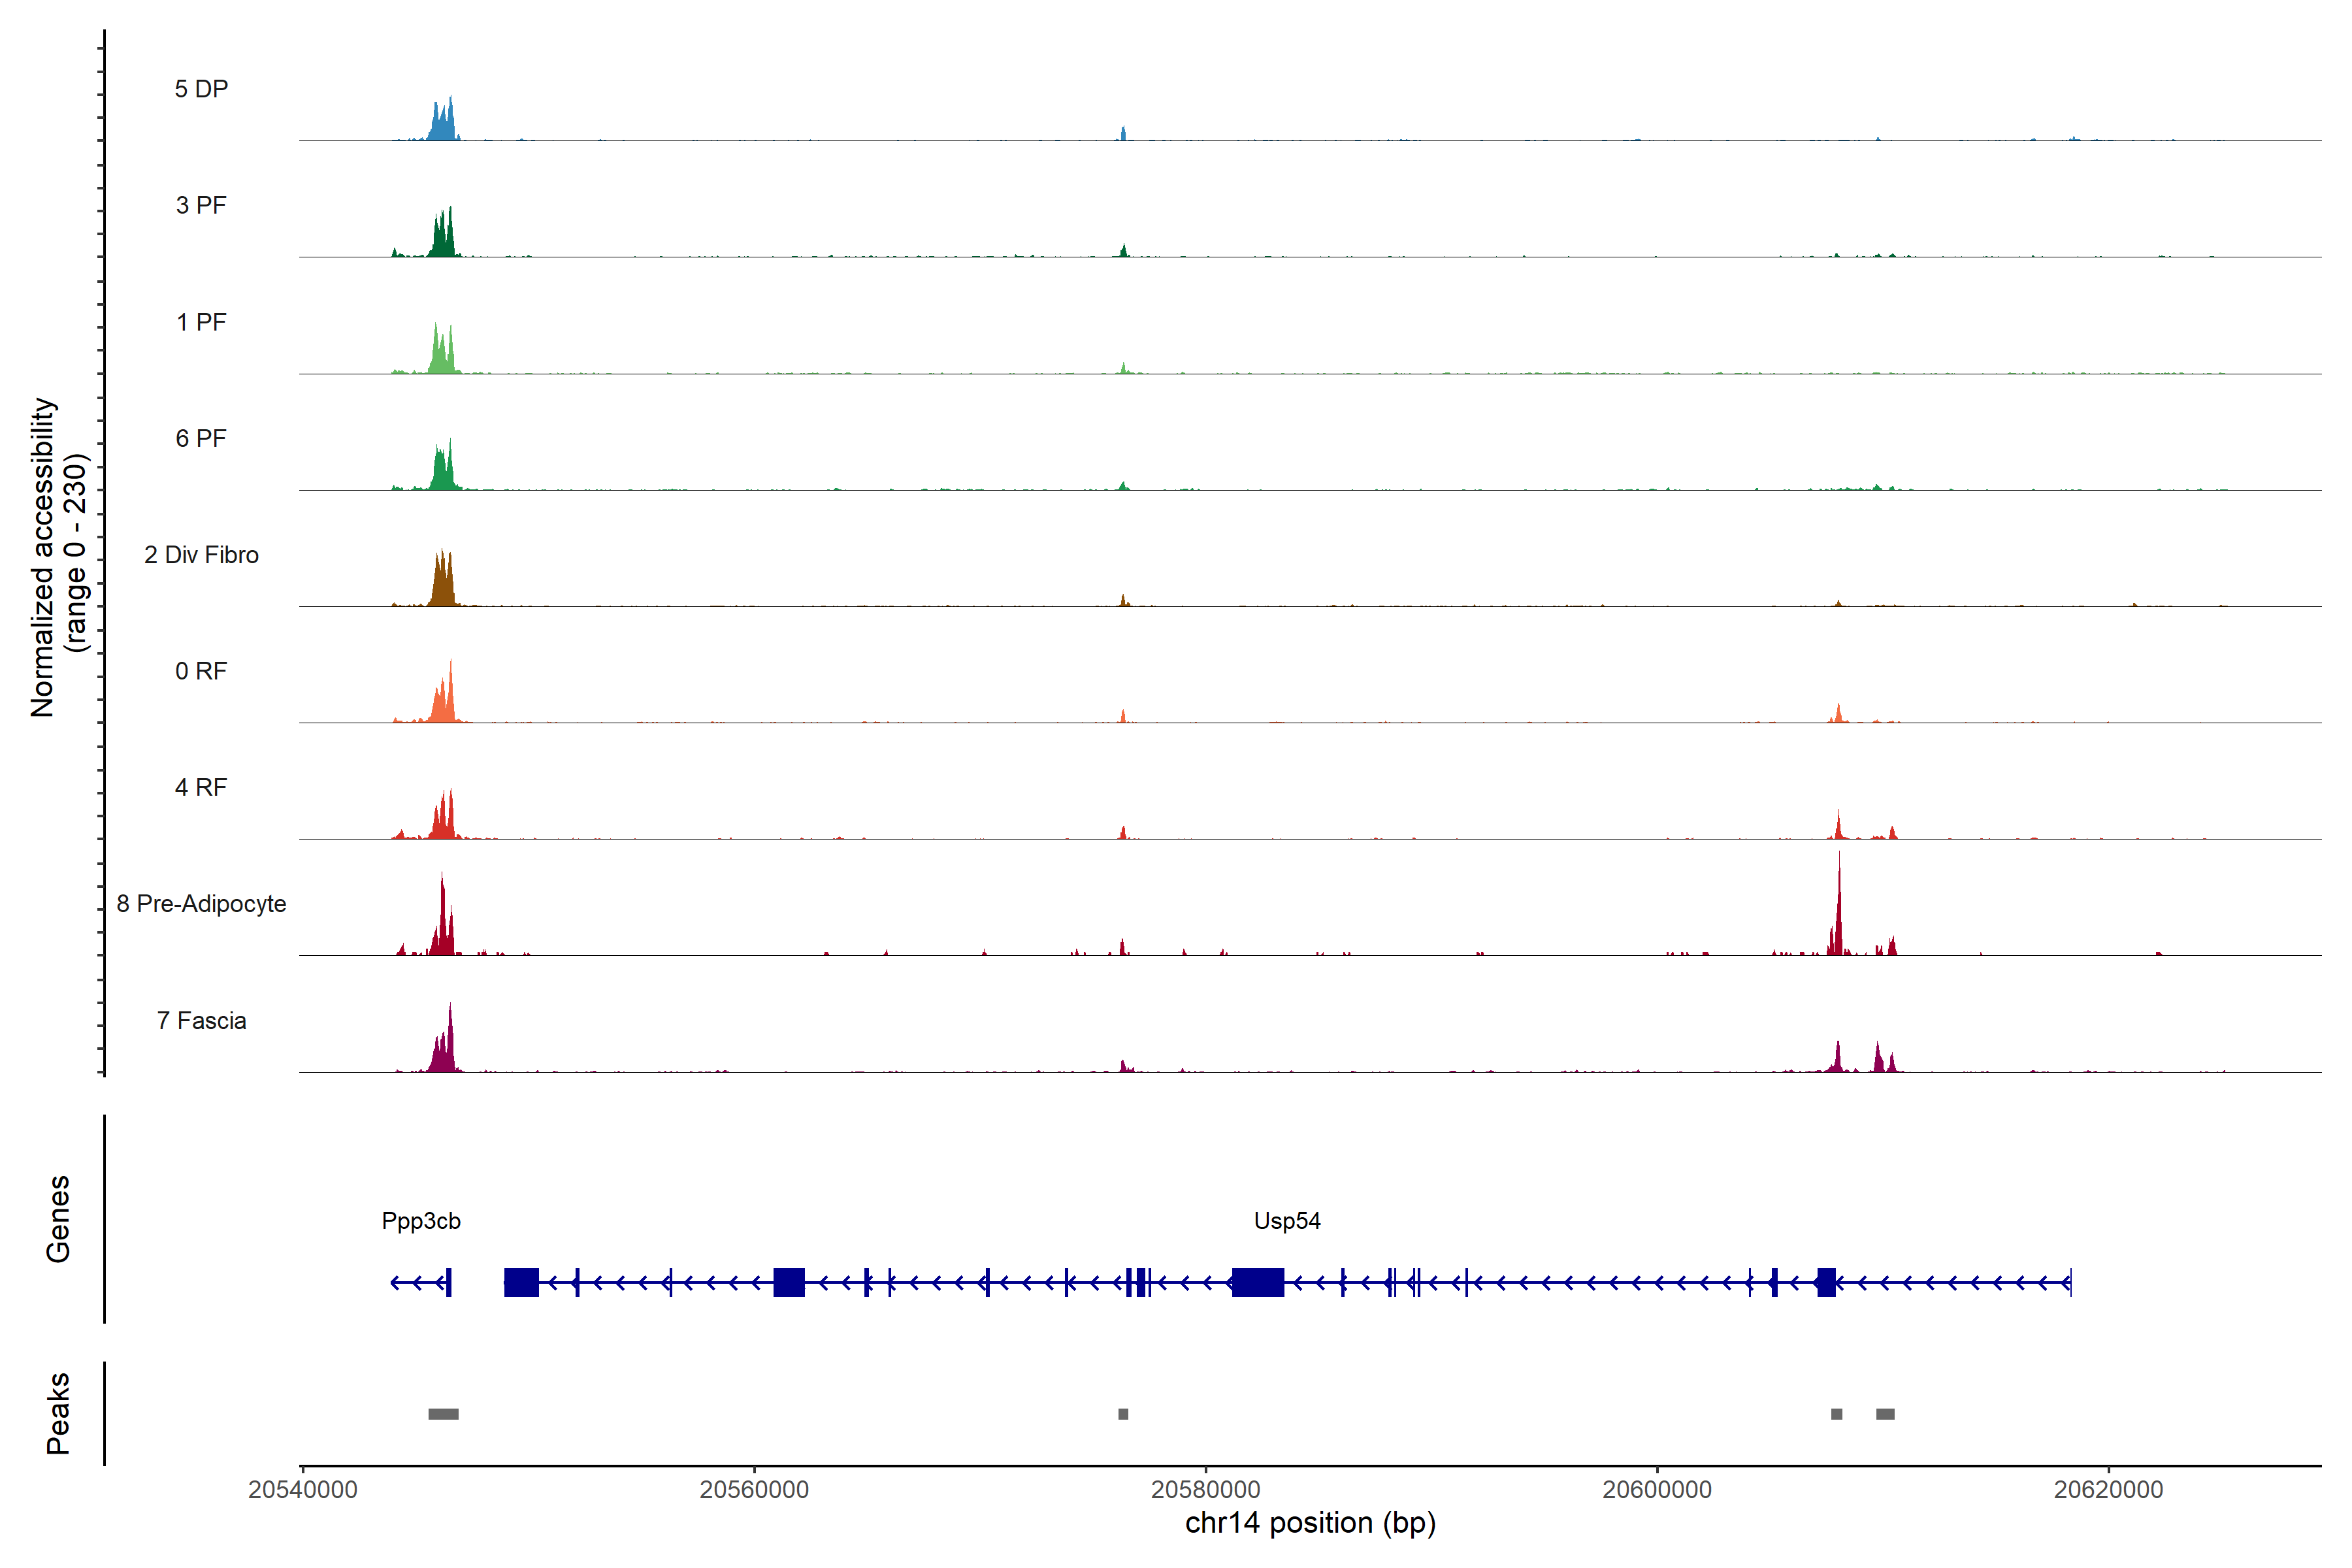Select the 8 Pre-Adipocyte track label
This screenshot has width=2352, height=1568.
(201, 904)
